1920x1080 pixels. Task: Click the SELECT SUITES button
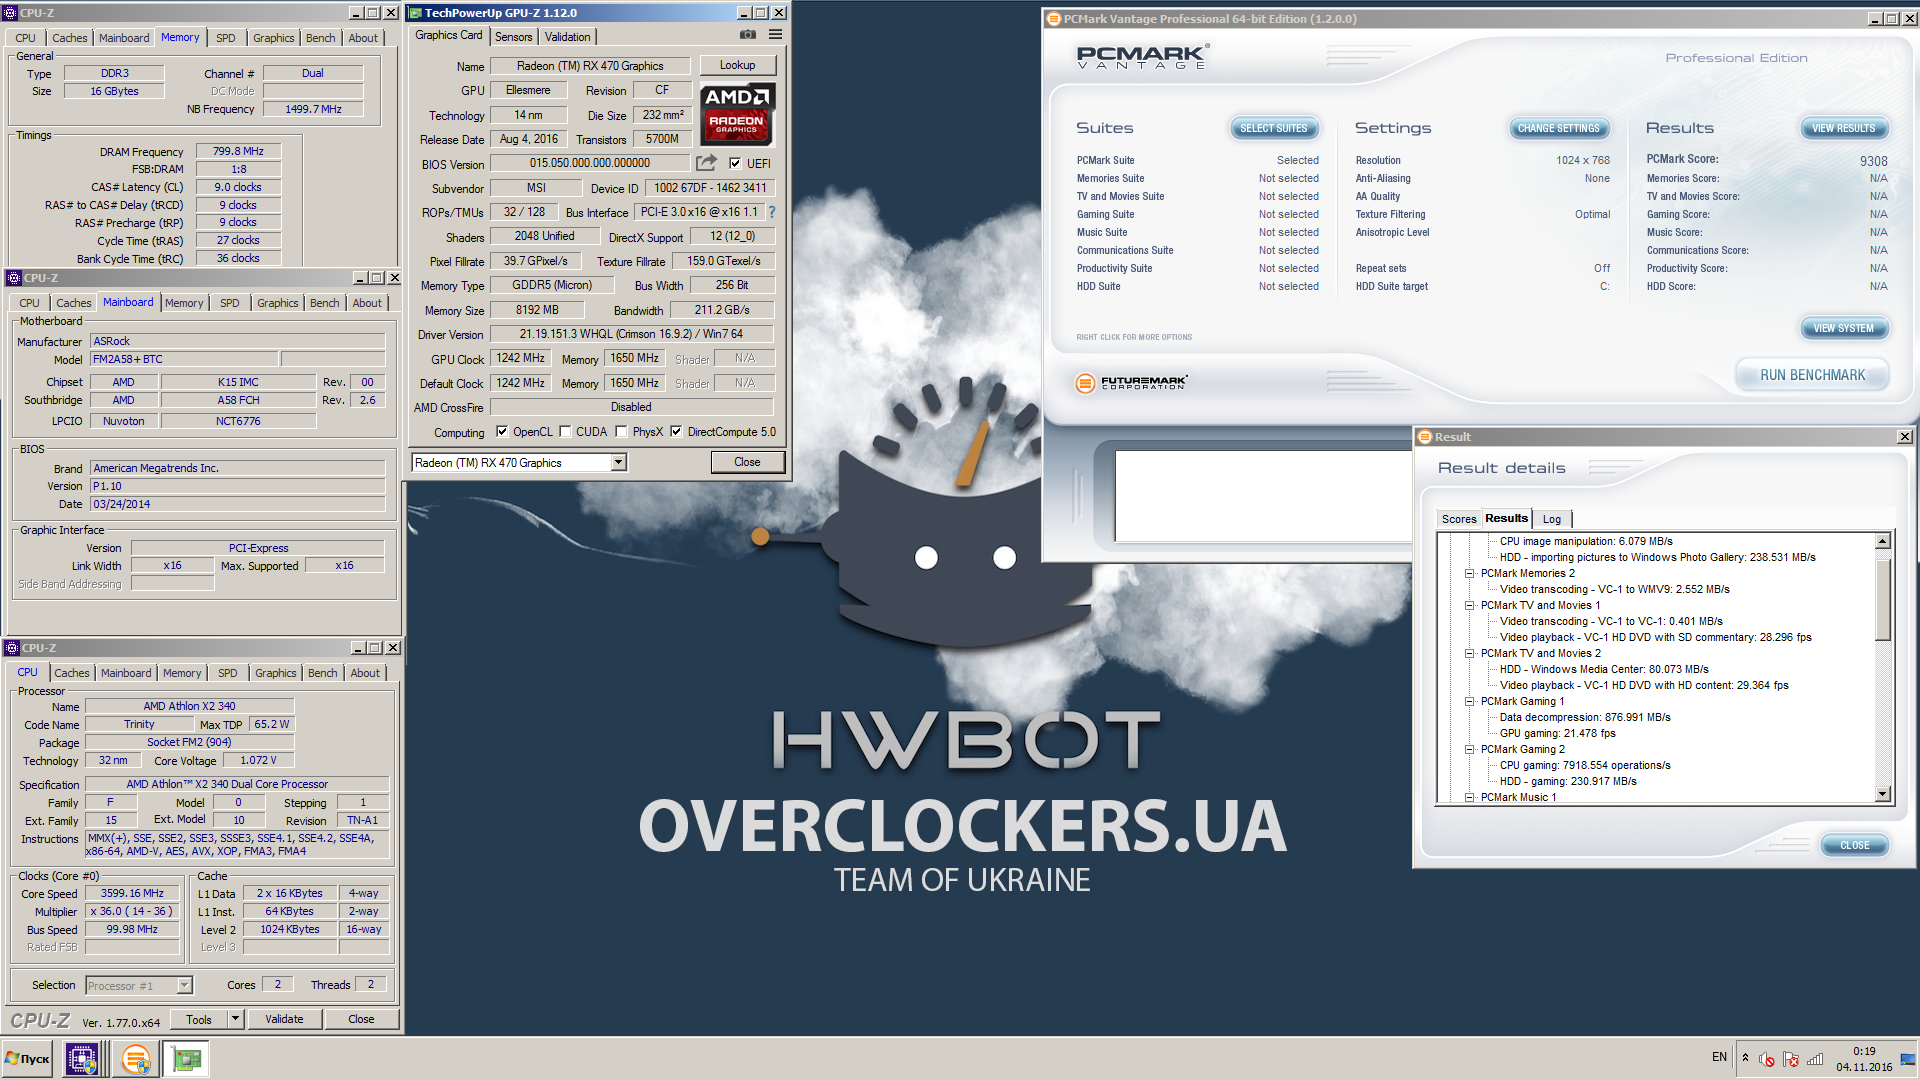coord(1274,128)
